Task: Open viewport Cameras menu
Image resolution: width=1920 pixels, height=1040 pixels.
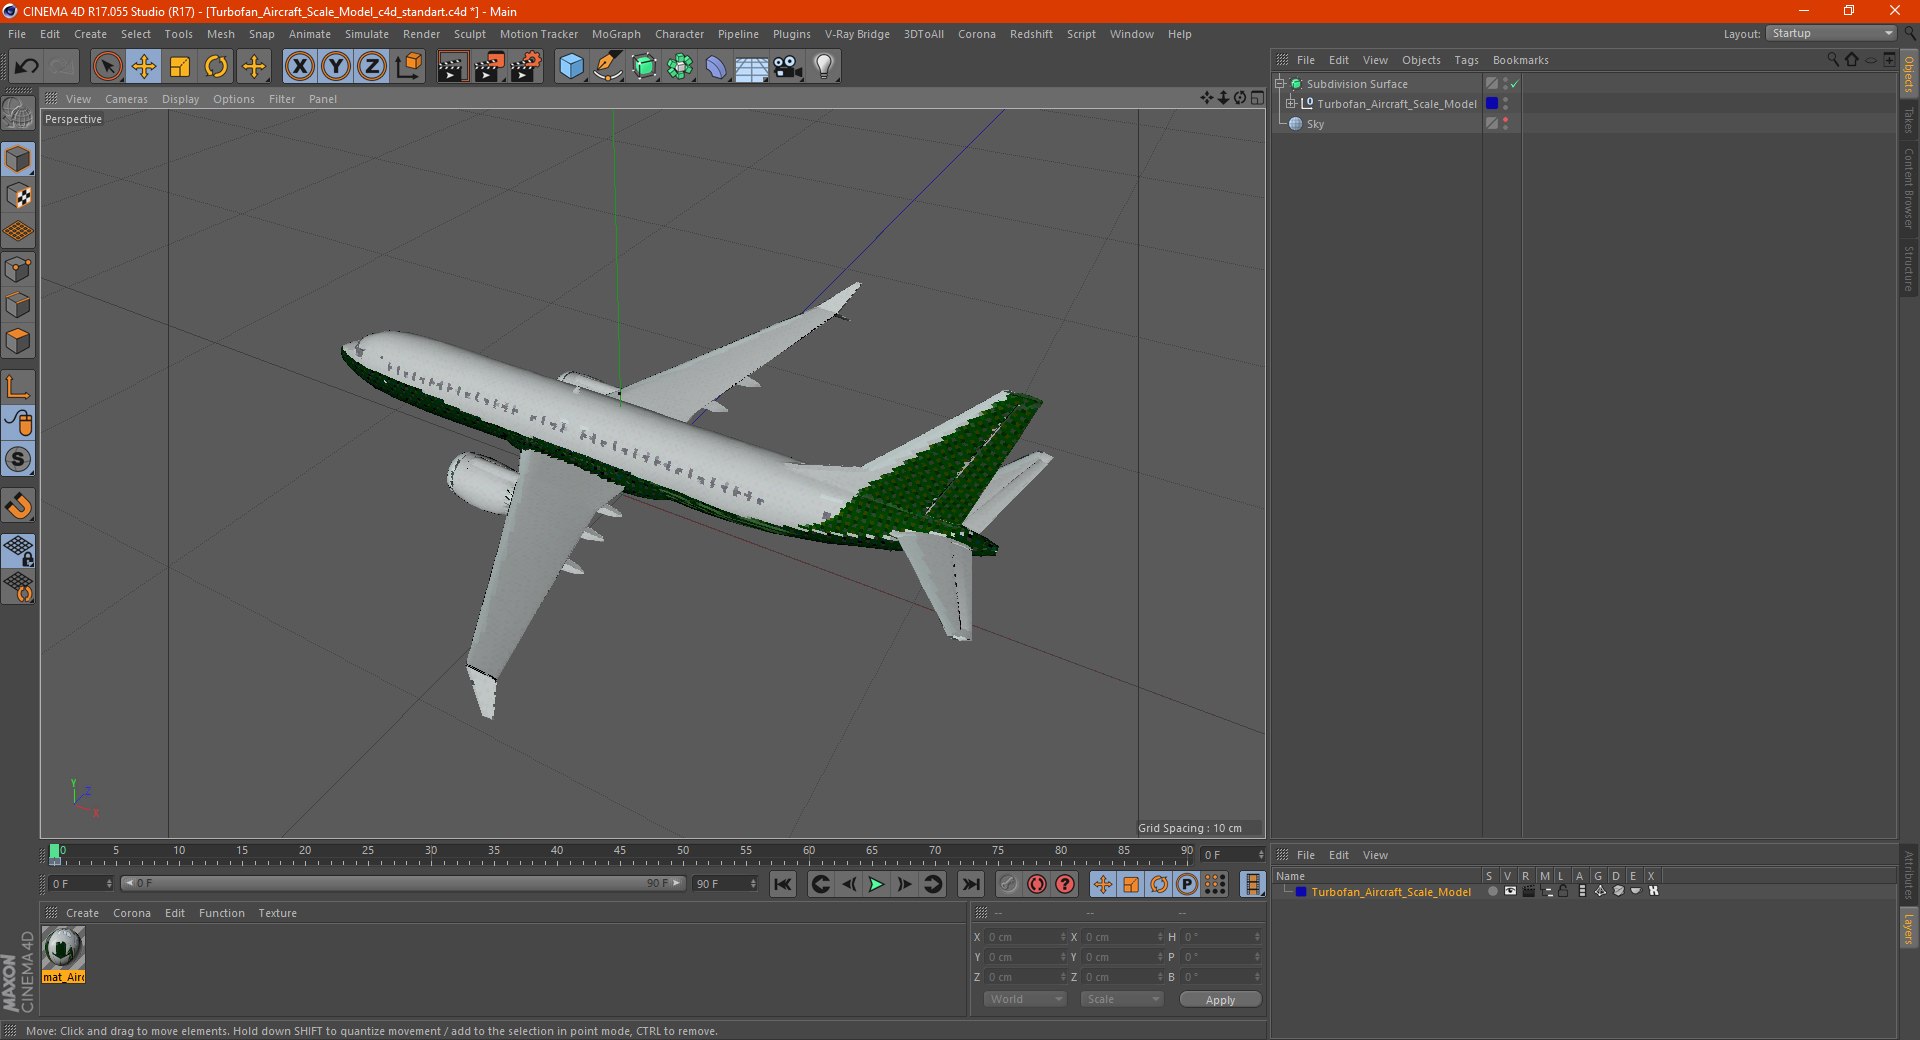Action: 126,99
